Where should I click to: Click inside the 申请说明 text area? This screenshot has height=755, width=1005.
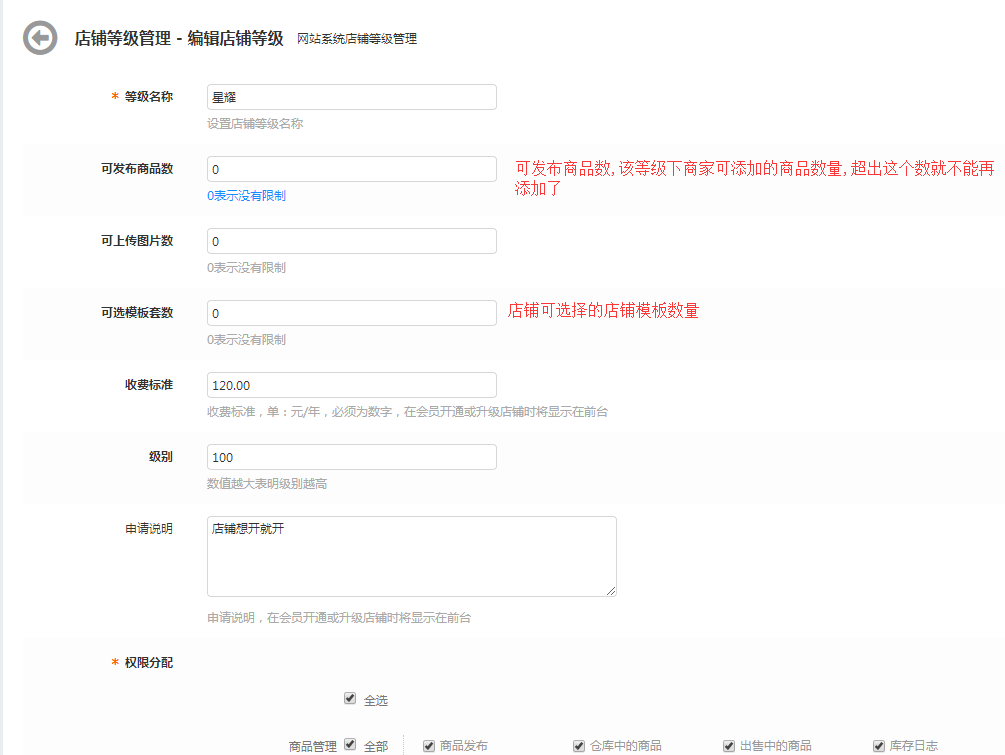(411, 556)
